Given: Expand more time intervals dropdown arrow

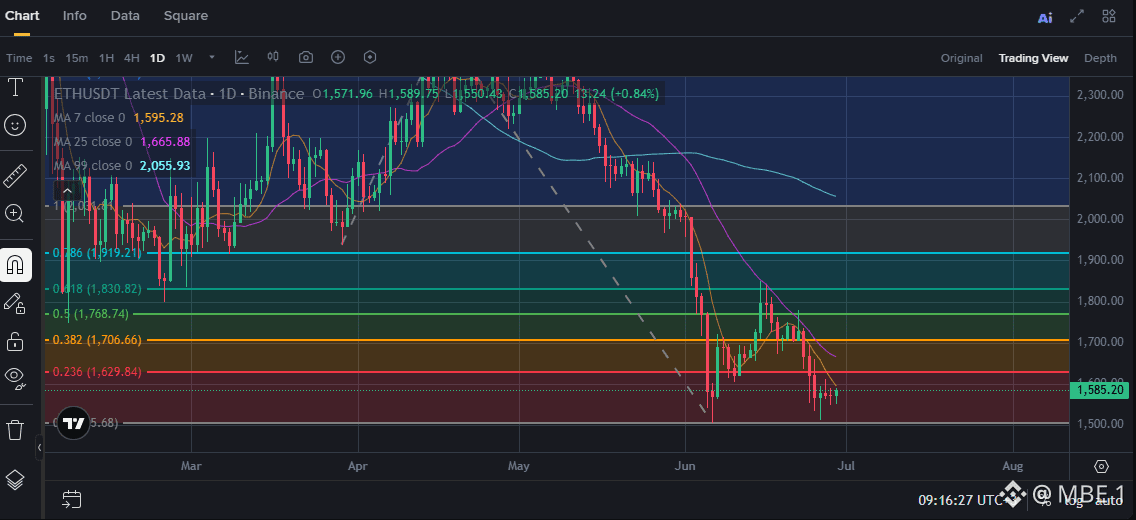Looking at the screenshot, I should [x=212, y=57].
